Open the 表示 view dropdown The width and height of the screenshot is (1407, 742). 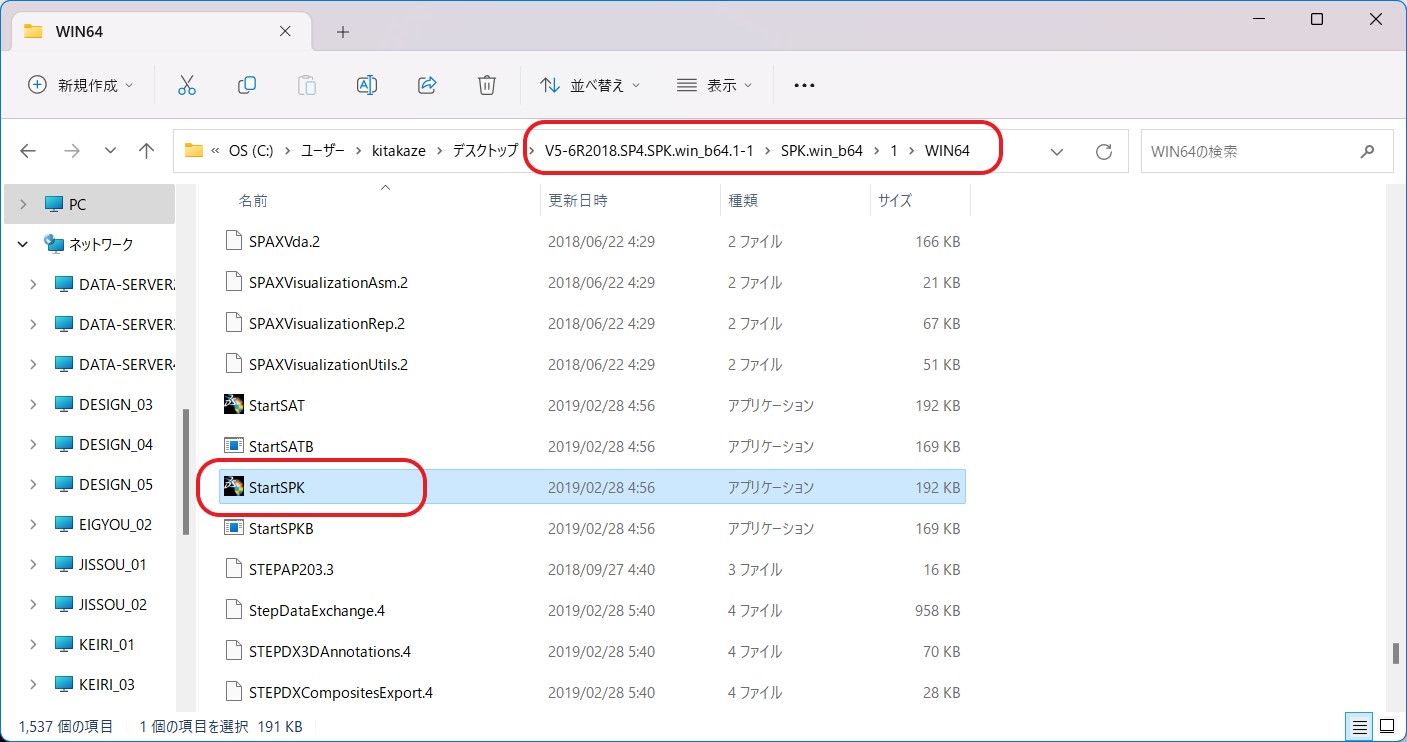[714, 85]
